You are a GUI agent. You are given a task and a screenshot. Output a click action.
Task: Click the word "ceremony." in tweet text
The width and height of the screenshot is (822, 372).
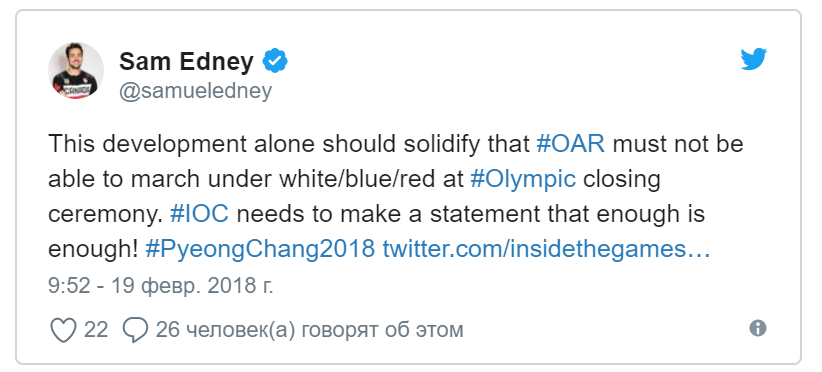105,215
